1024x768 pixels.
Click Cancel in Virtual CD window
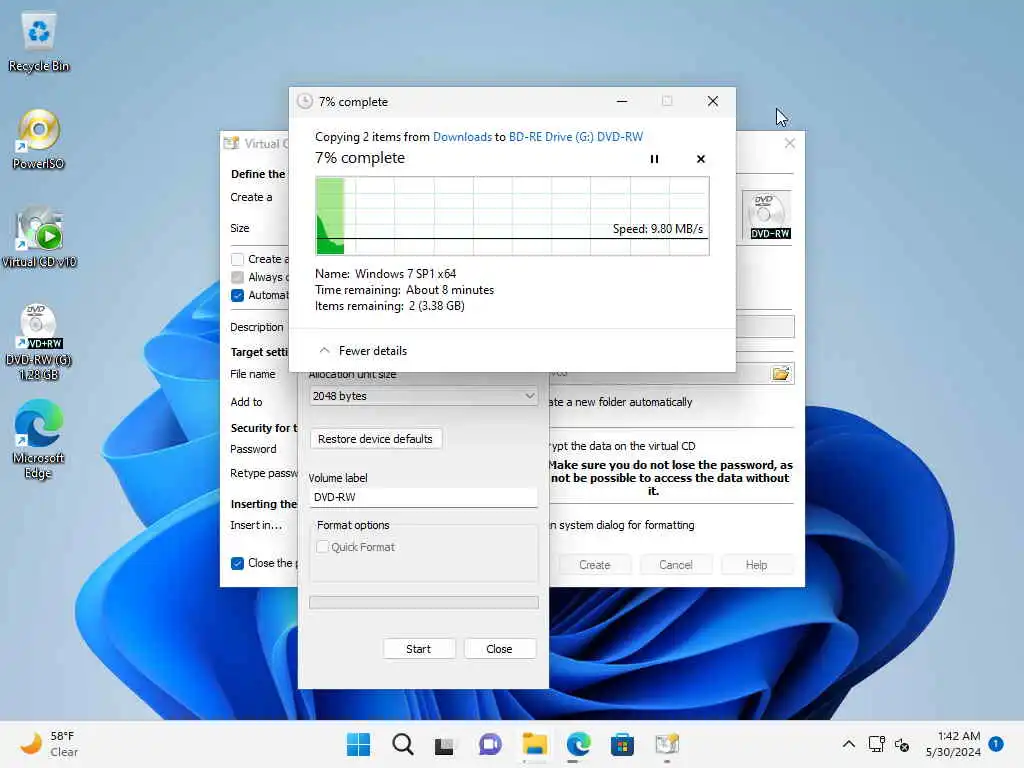click(676, 565)
